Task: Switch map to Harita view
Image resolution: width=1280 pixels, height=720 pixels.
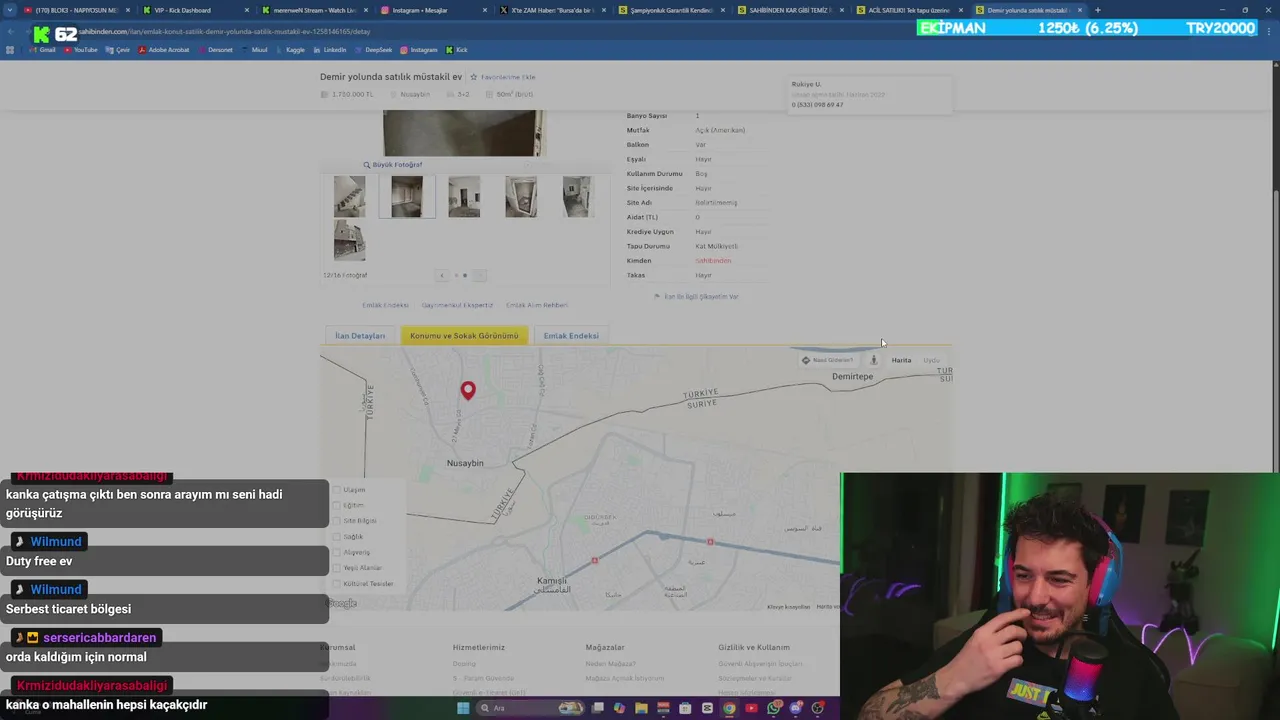Action: click(901, 360)
